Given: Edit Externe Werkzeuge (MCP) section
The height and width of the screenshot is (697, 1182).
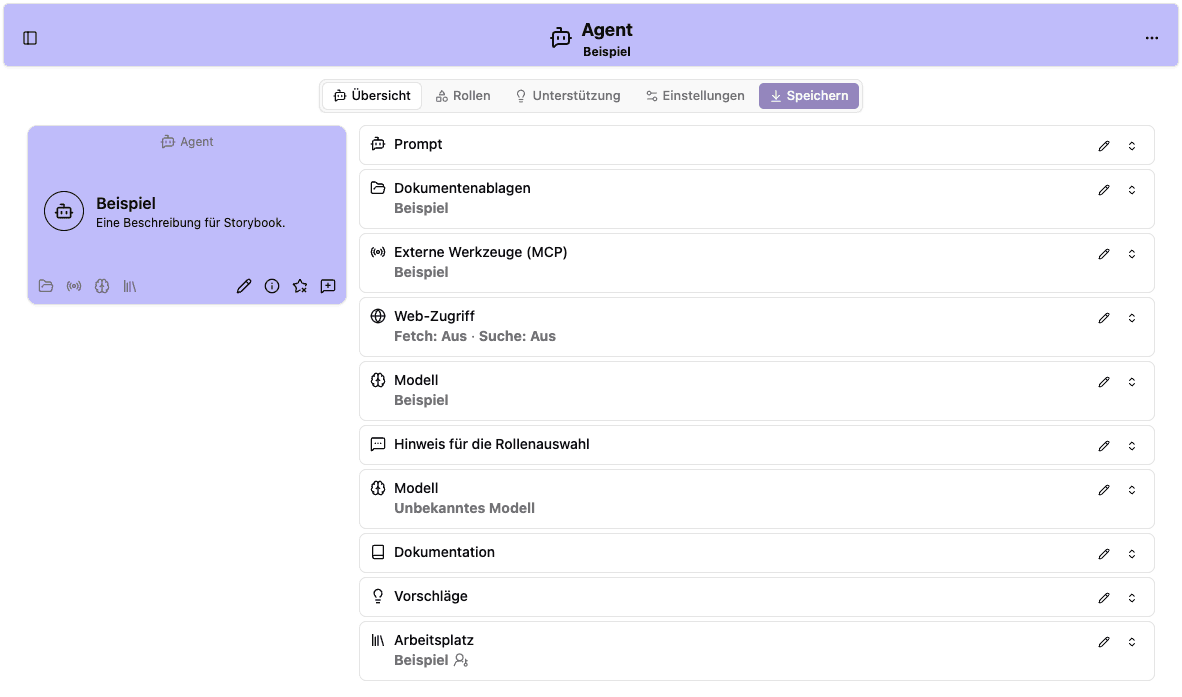Looking at the screenshot, I should (1104, 254).
